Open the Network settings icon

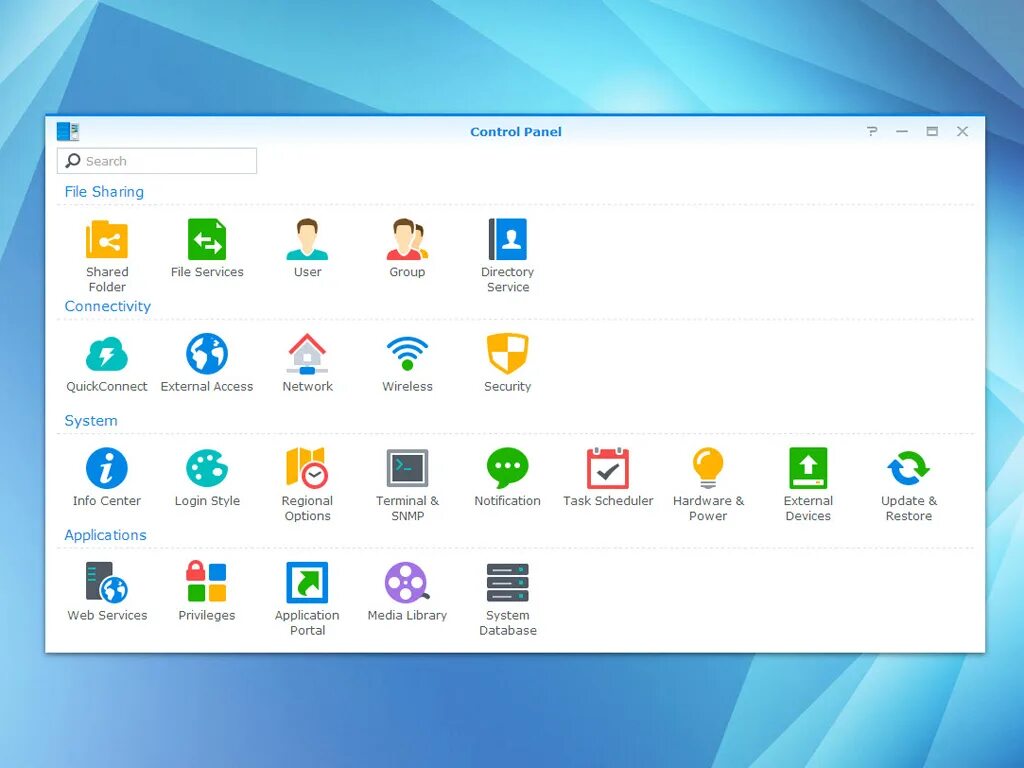[307, 355]
